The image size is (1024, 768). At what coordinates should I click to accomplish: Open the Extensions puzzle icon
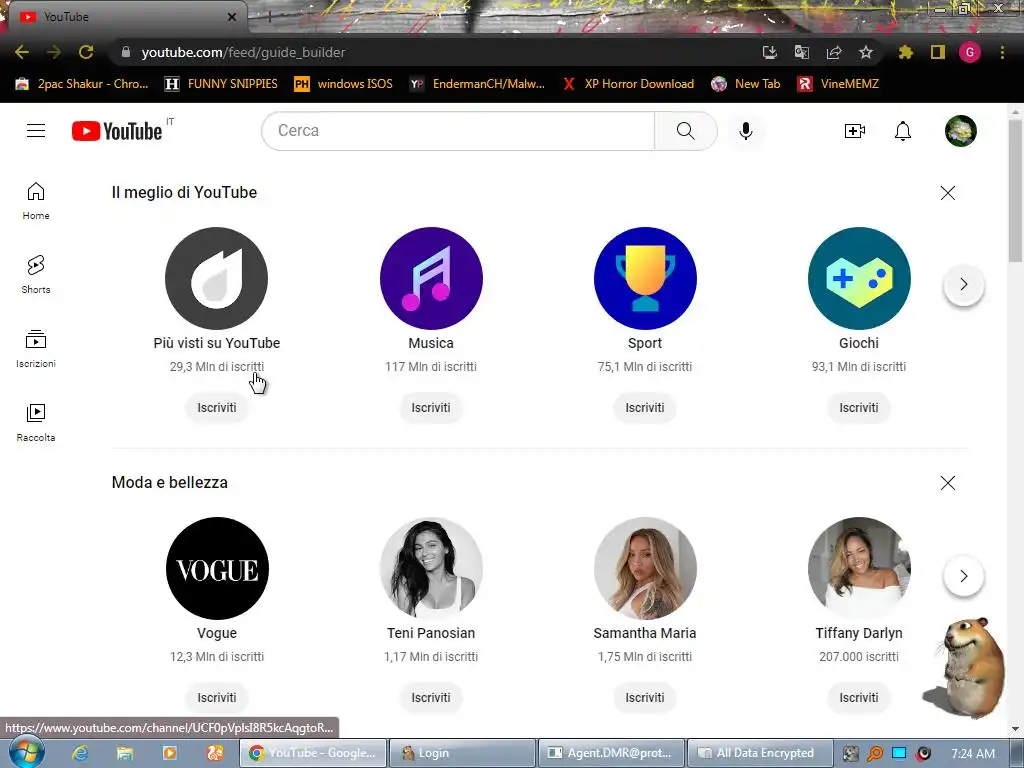(905, 52)
